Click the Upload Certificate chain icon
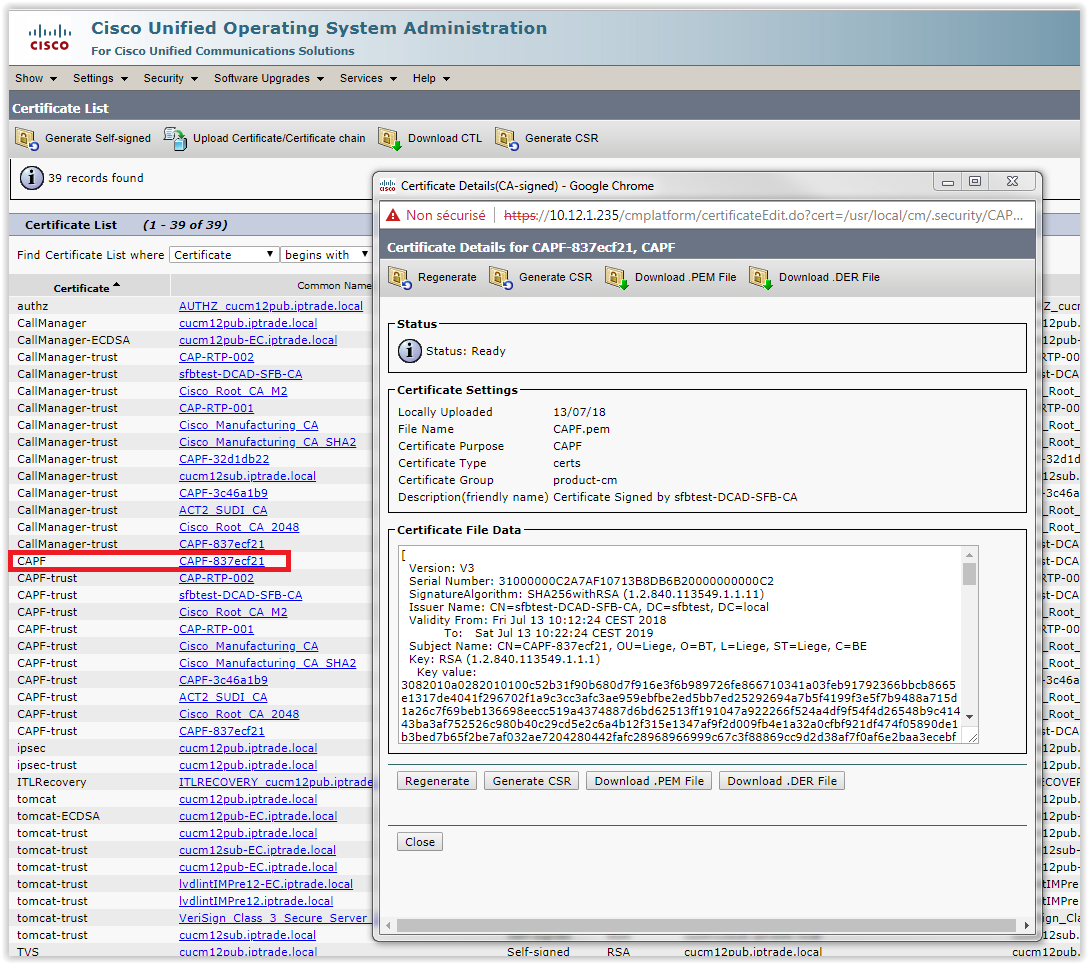The image size is (1088, 964). 175,139
